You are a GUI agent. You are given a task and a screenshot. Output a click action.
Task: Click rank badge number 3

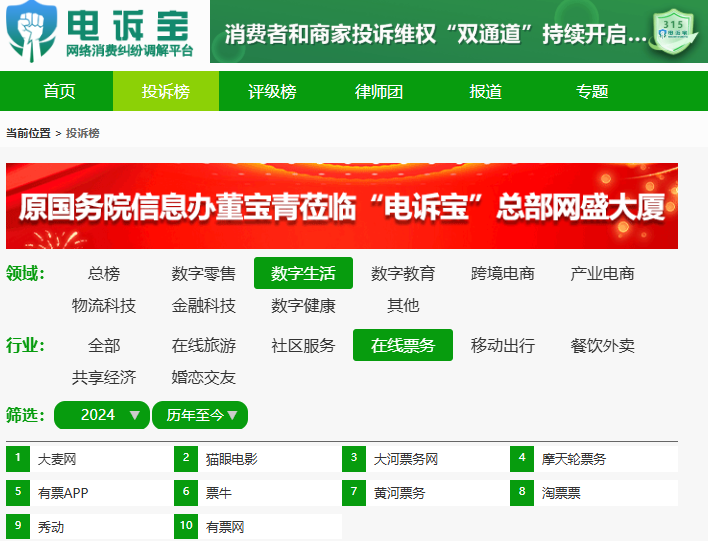coord(354,459)
